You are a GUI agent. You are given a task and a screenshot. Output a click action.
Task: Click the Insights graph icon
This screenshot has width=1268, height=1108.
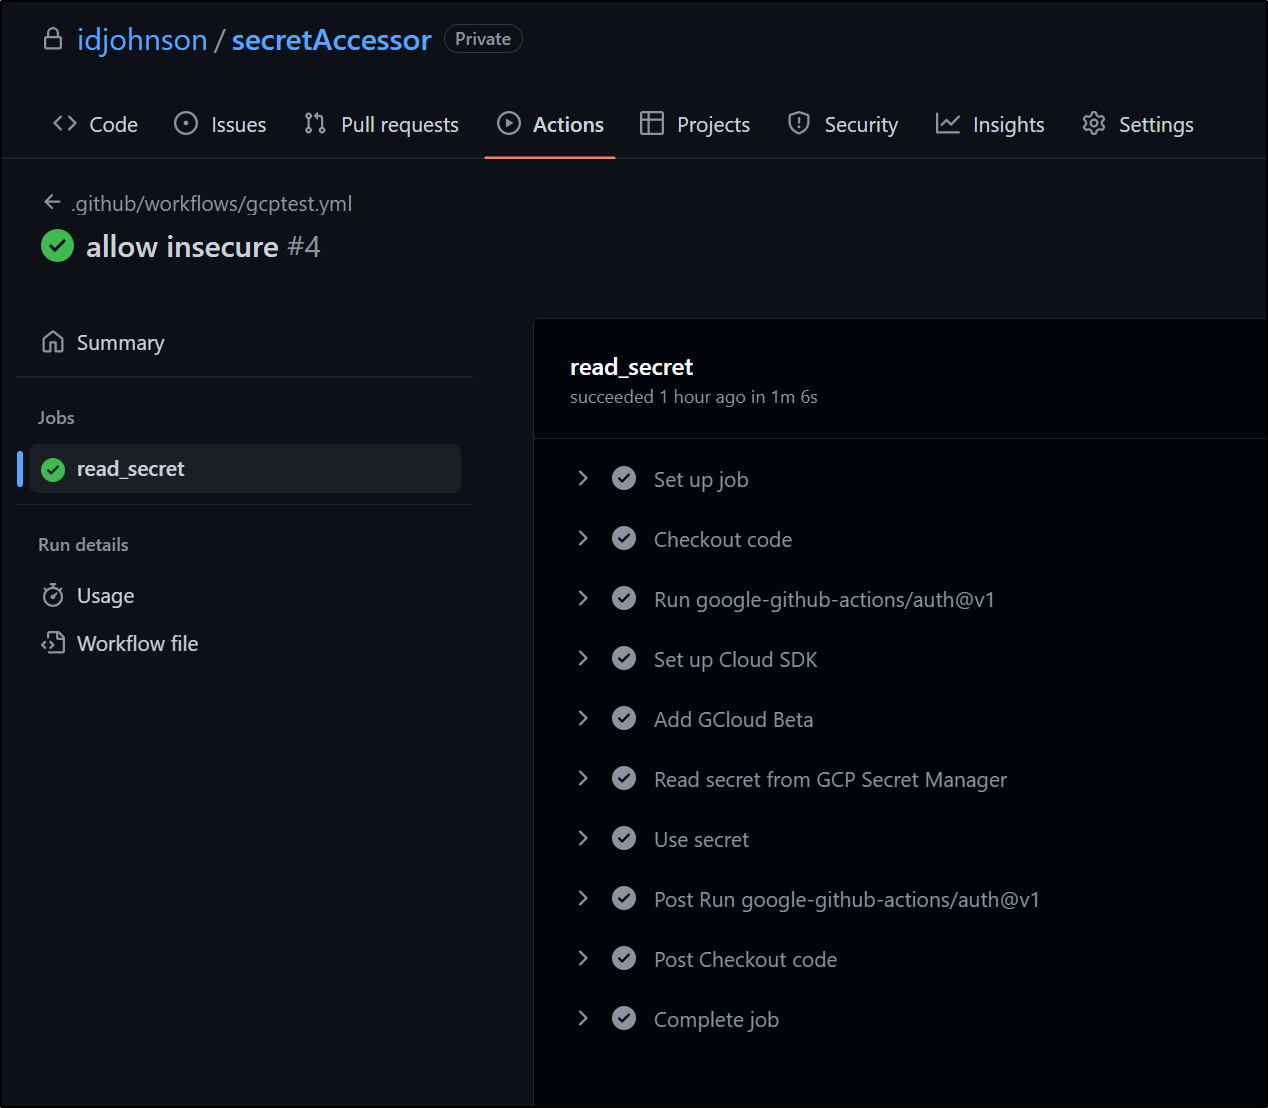coord(948,123)
